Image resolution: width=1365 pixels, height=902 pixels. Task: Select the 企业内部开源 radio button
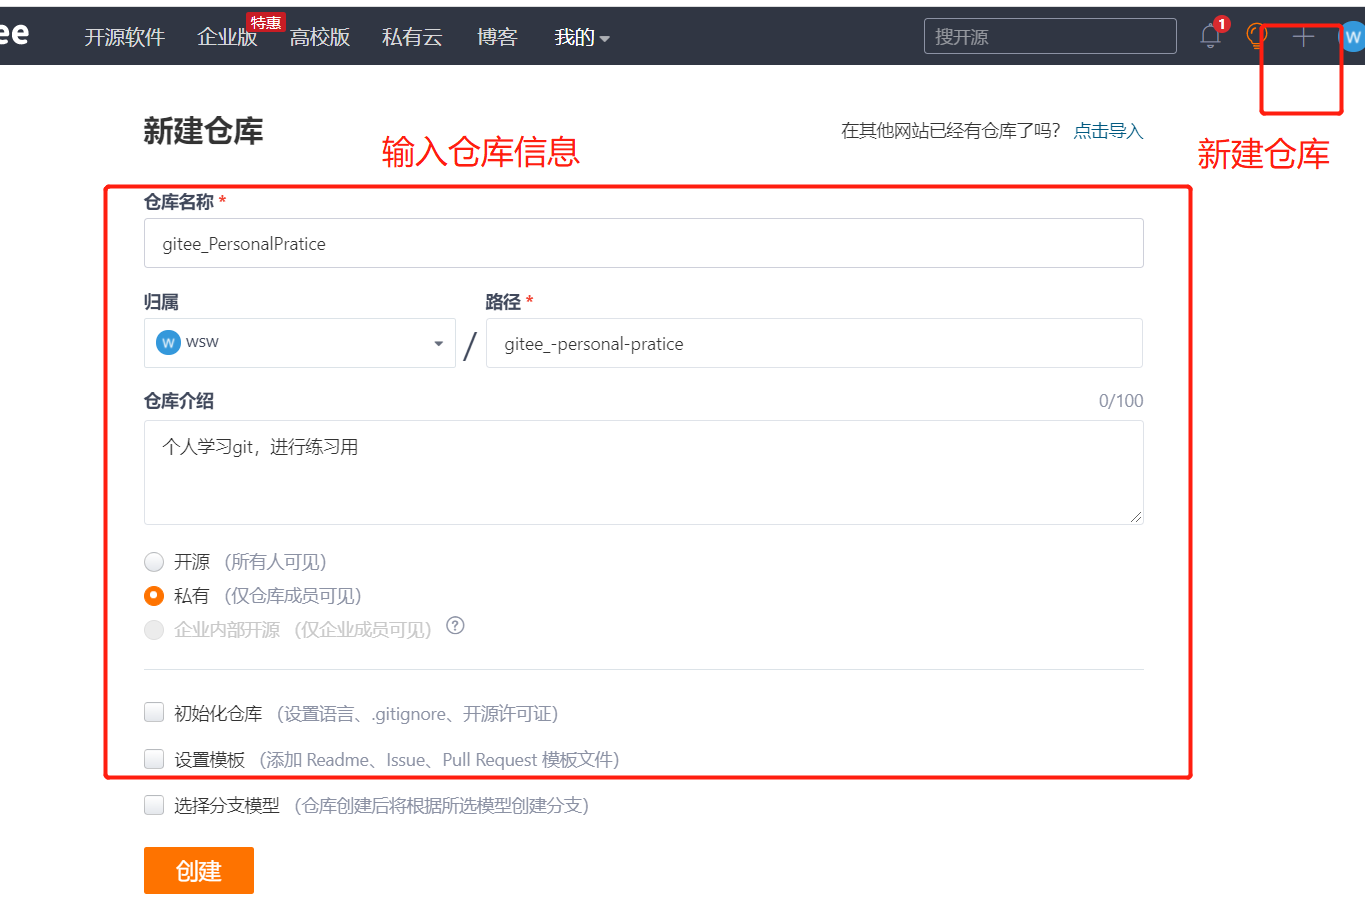pos(154,630)
